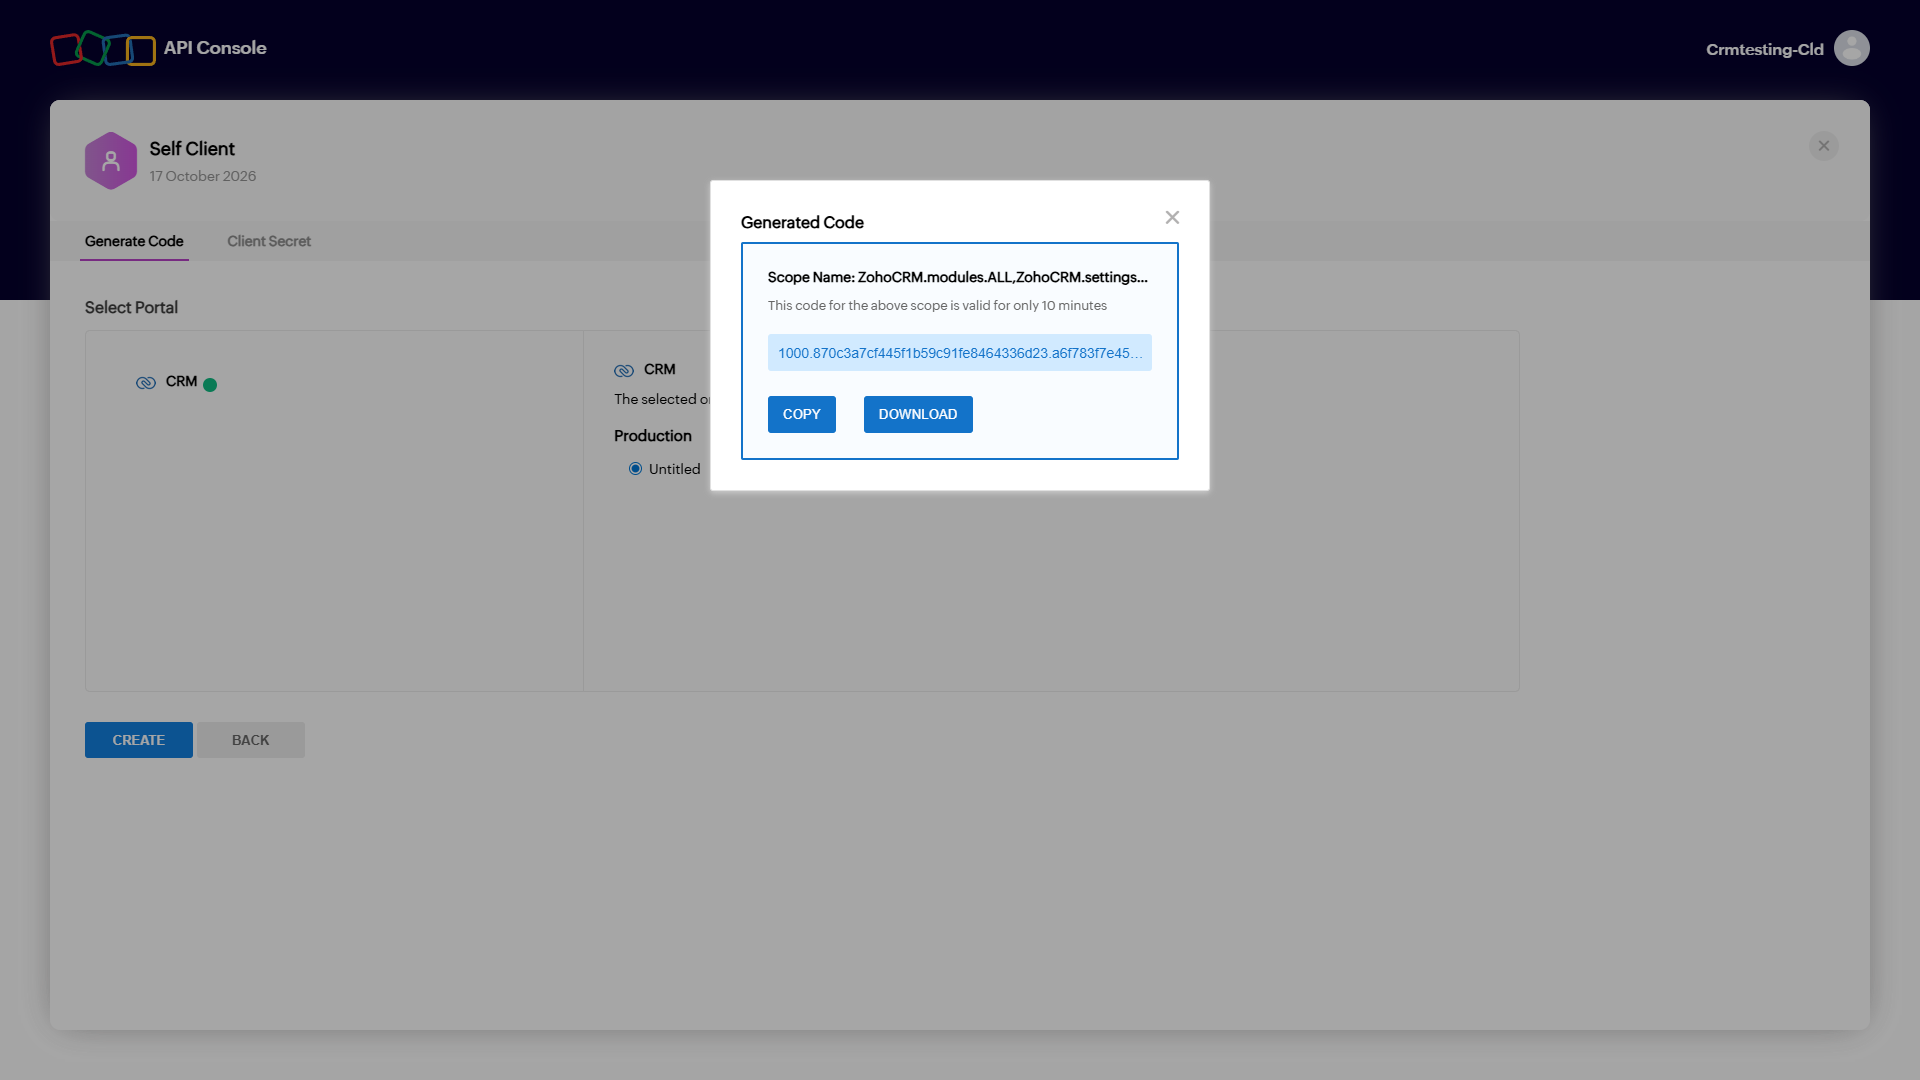Image resolution: width=1920 pixels, height=1080 pixels.
Task: Click the code validity notice text
Action: coord(937,306)
